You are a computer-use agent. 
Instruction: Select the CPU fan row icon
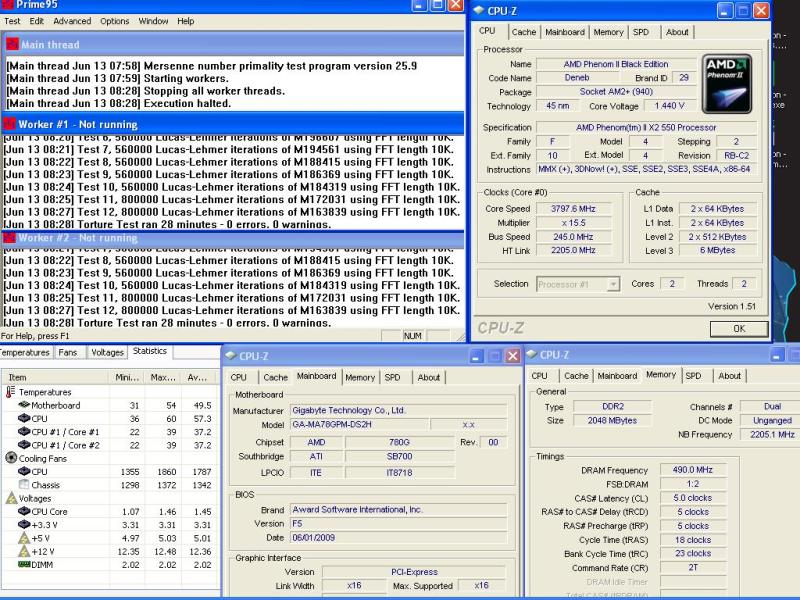tap(24, 471)
